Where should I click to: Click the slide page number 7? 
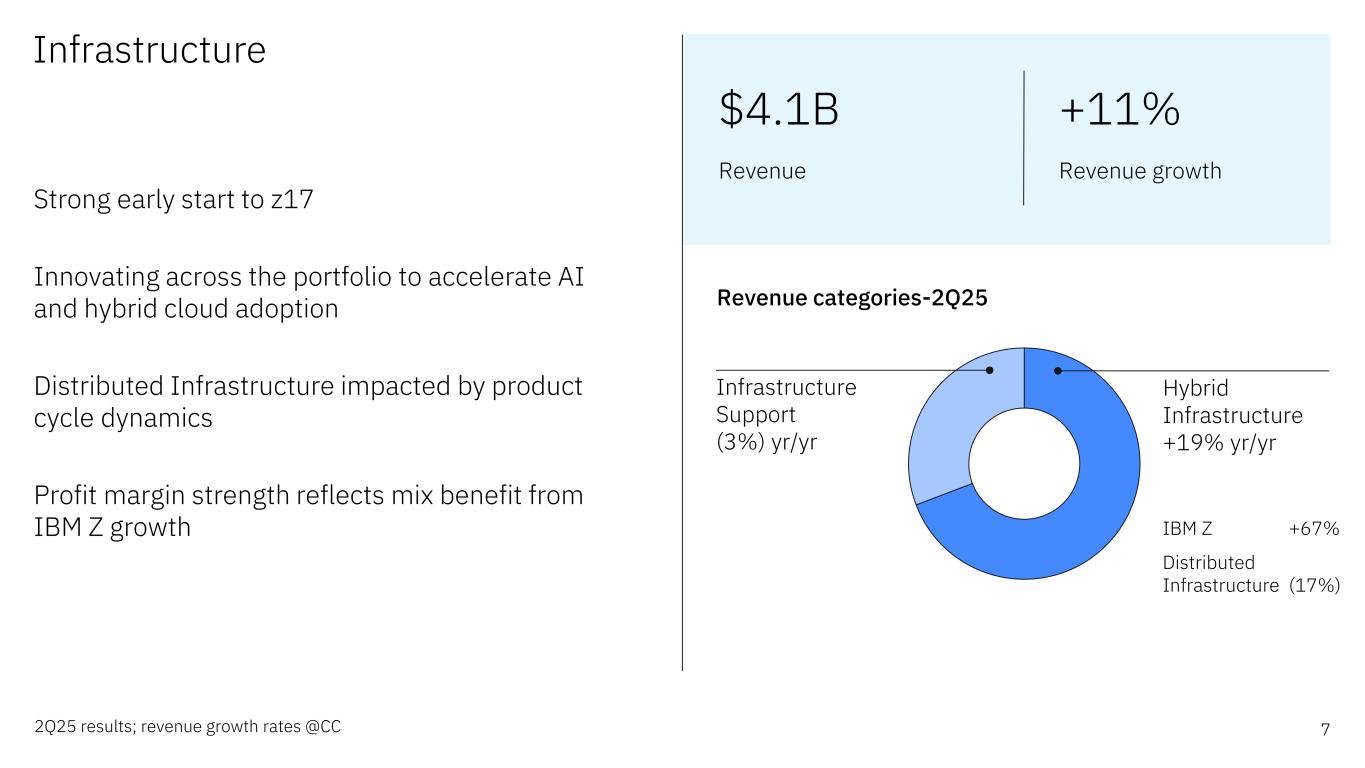[1325, 729]
